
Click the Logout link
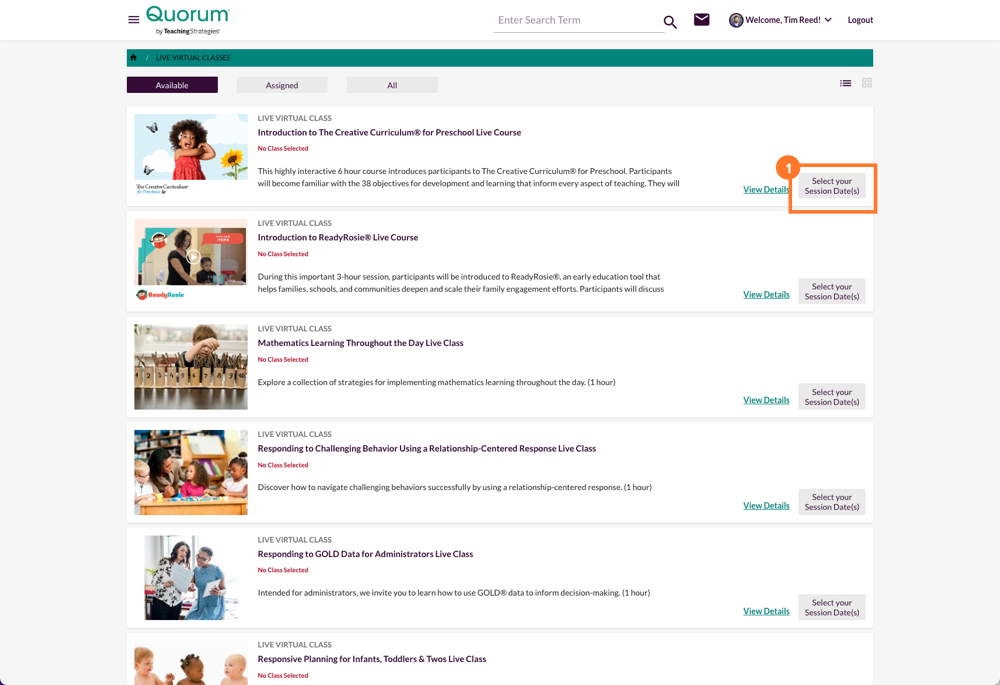pos(860,19)
